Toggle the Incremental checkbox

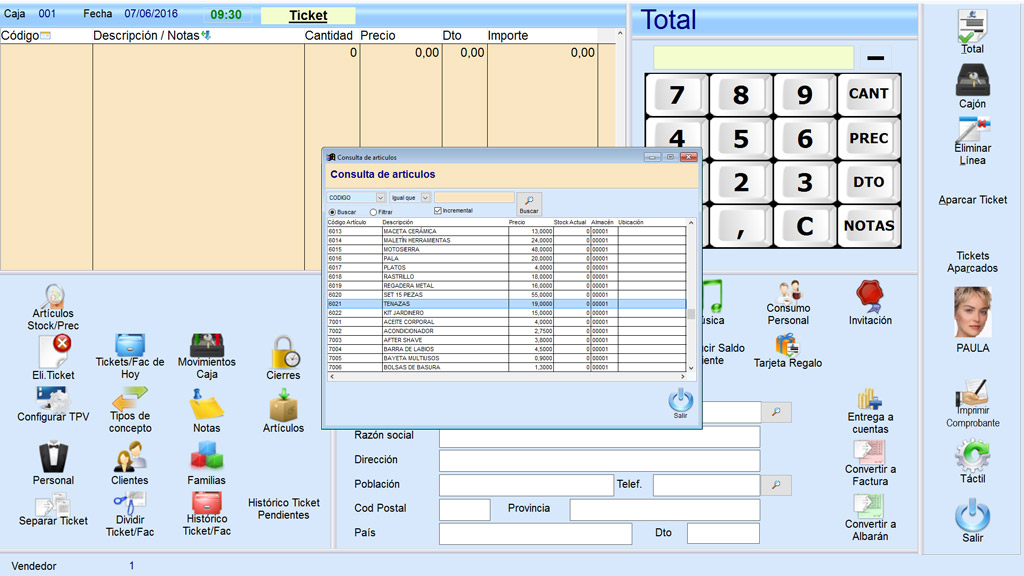(x=438, y=211)
